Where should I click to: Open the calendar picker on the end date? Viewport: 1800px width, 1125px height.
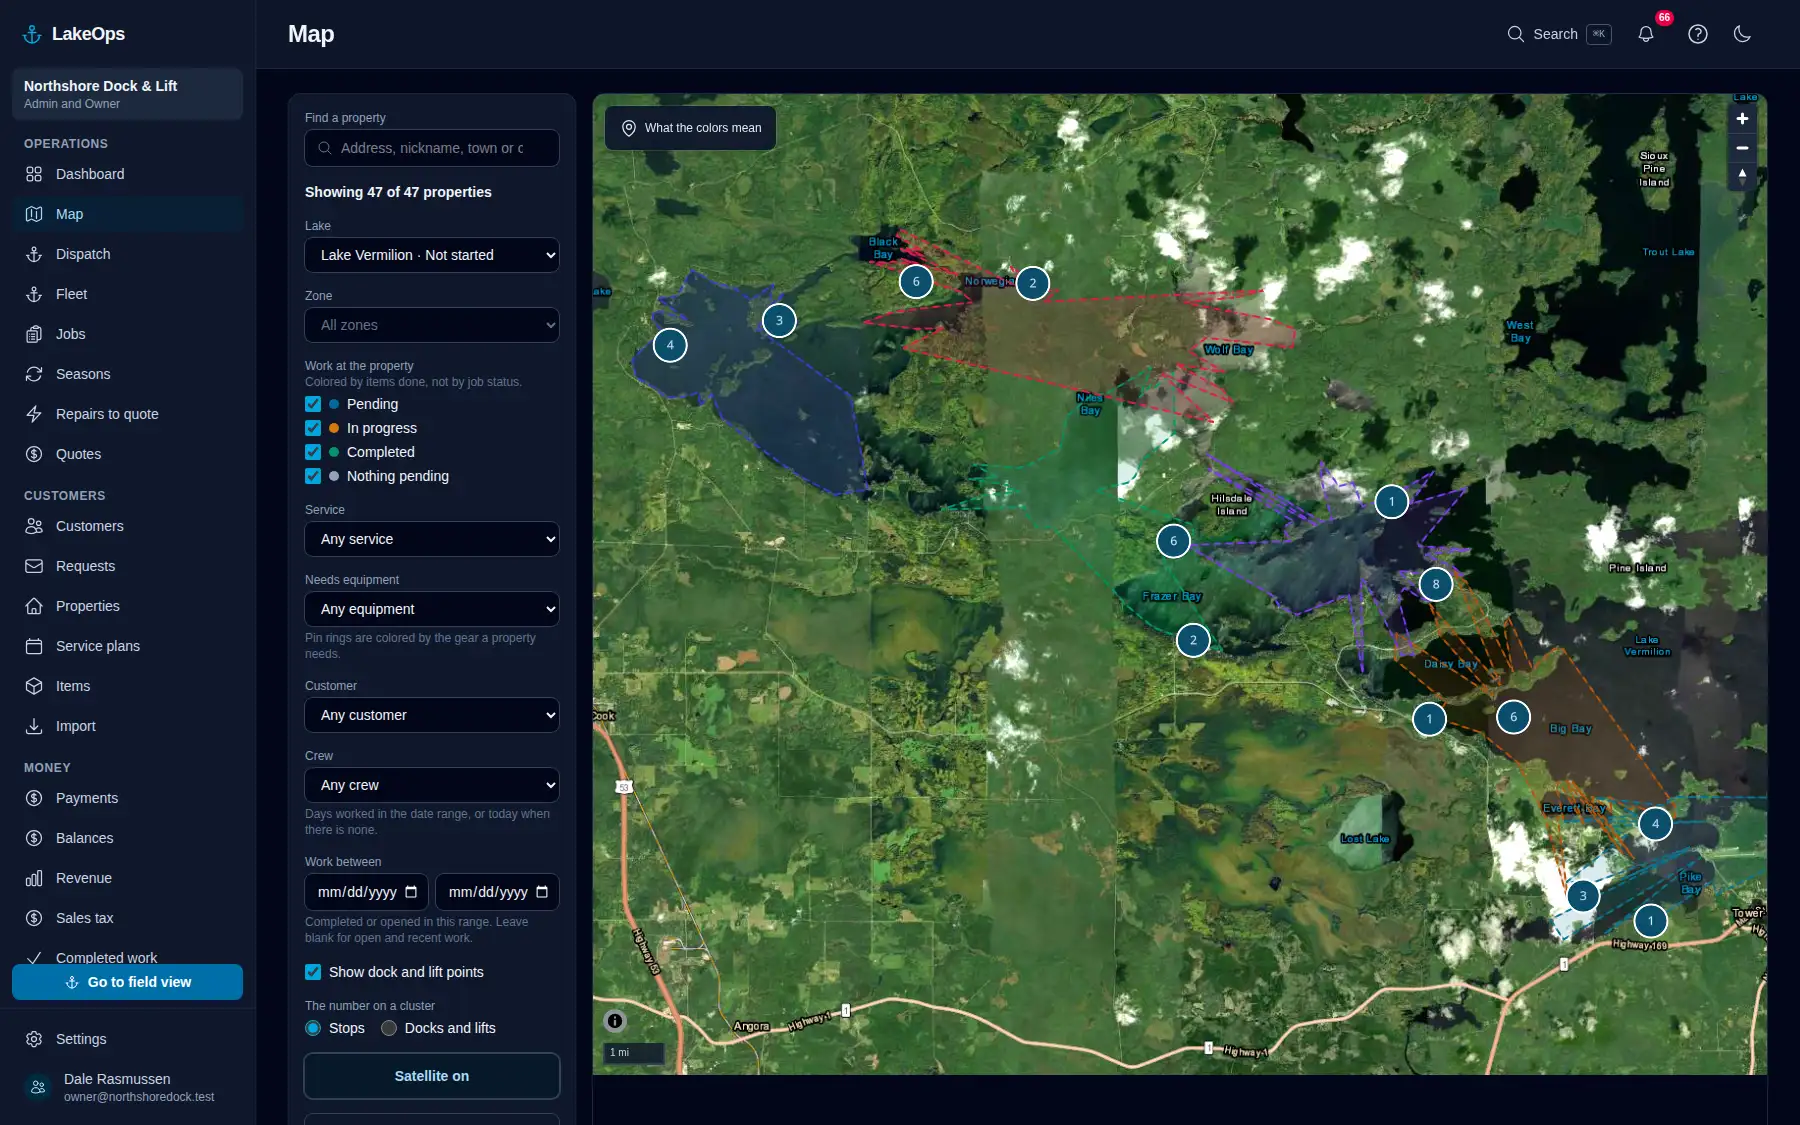pyautogui.click(x=542, y=892)
